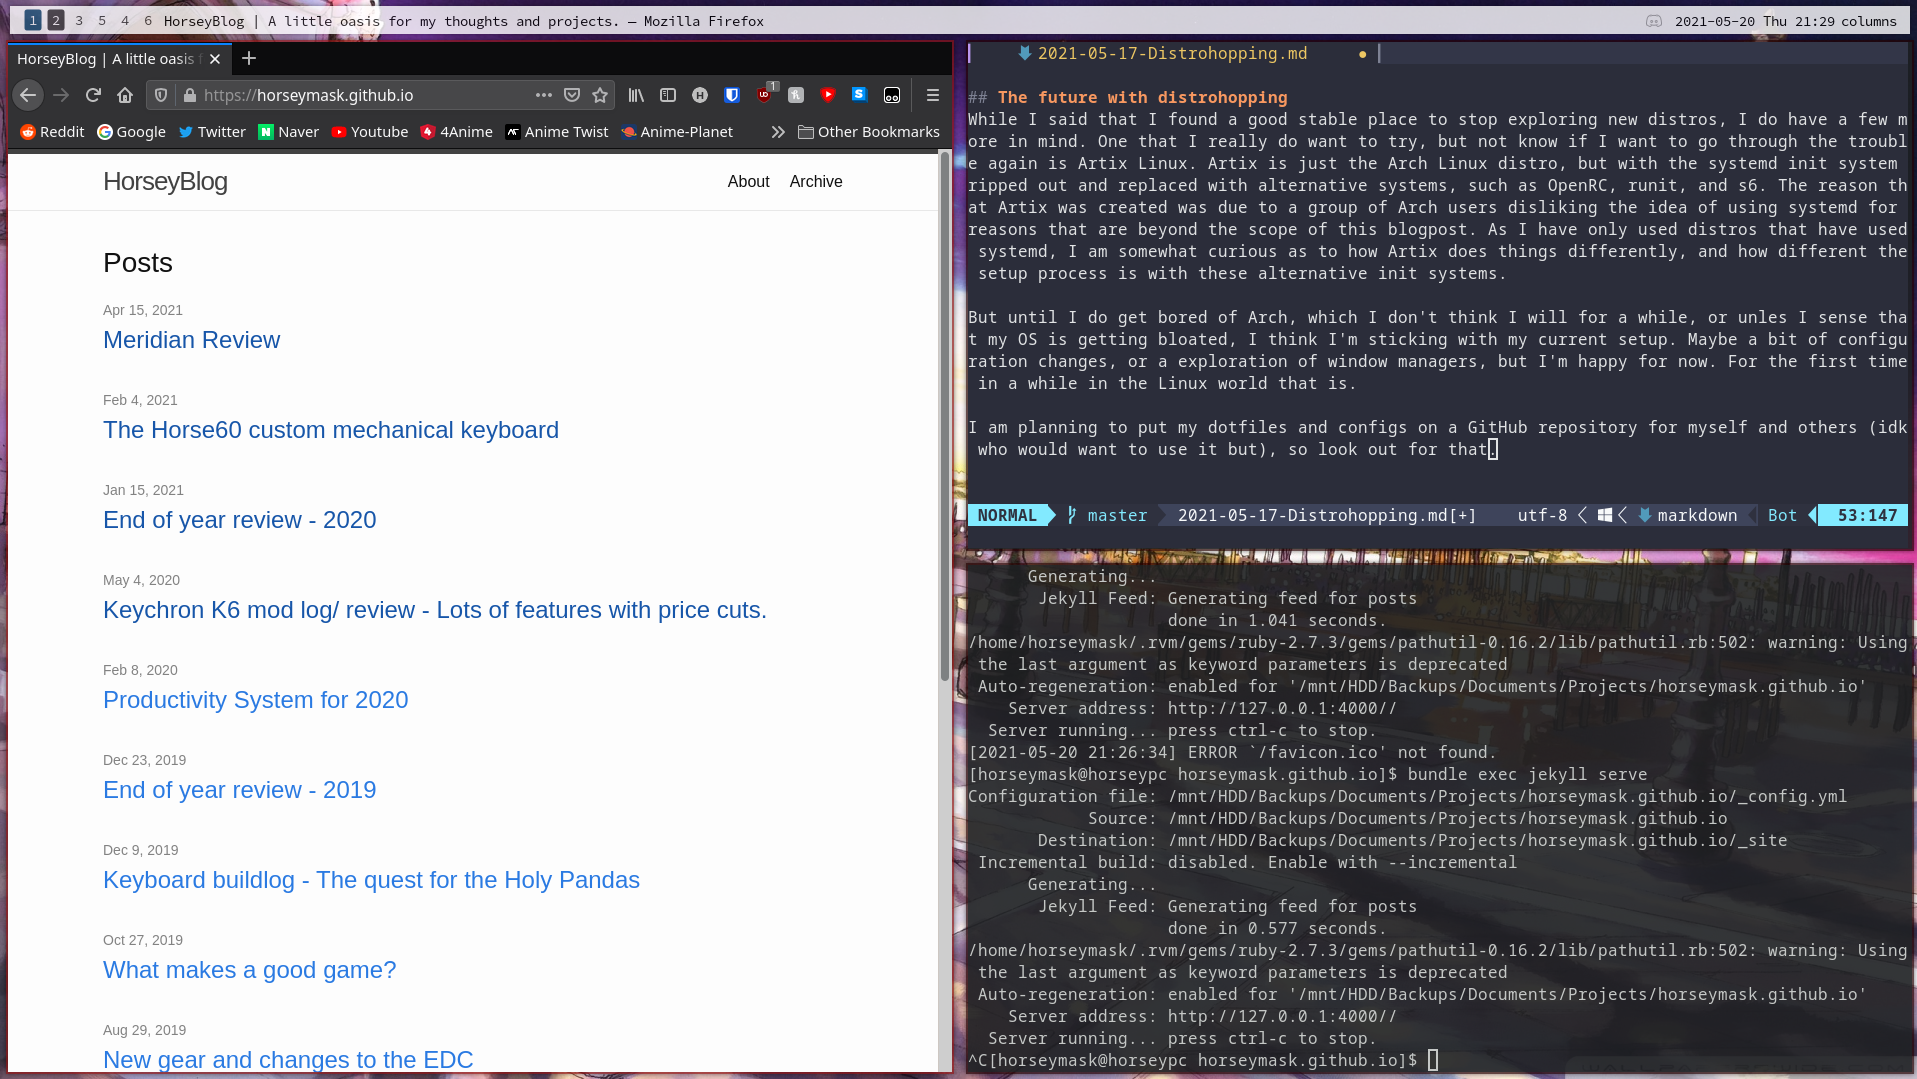Open New gear and changes to EDC post

click(x=288, y=1059)
